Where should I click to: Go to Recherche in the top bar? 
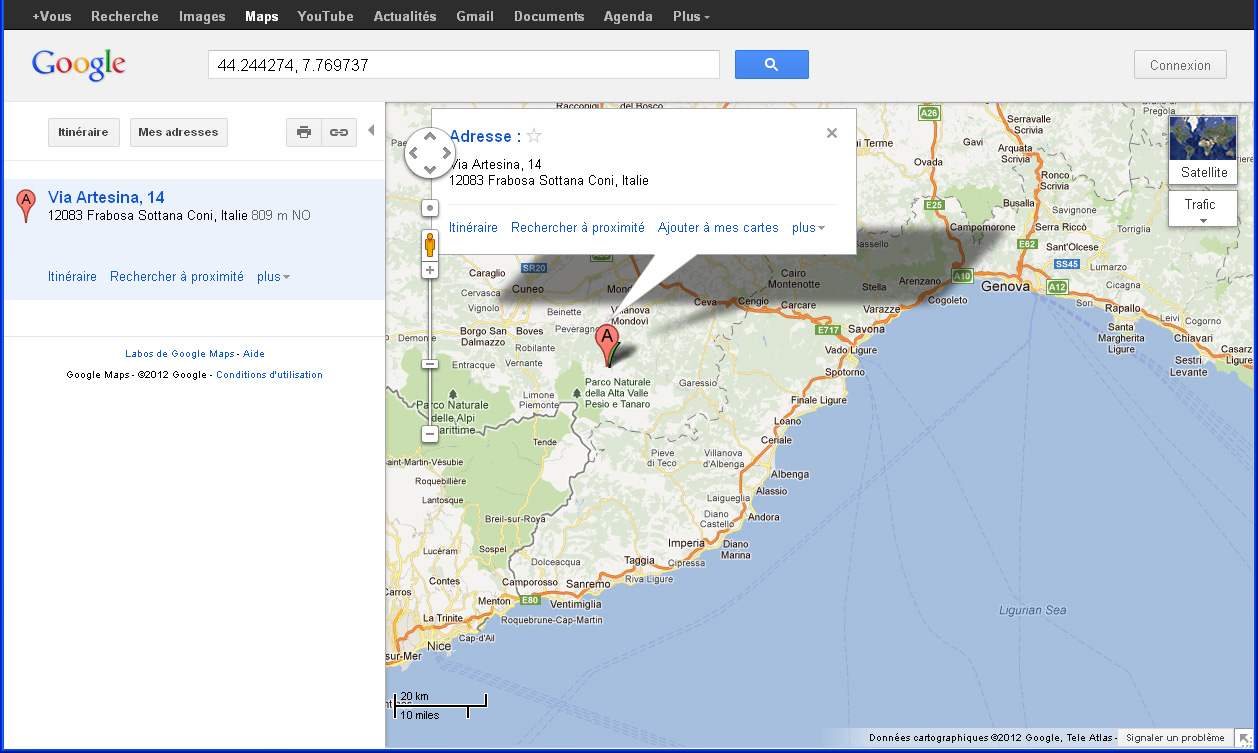point(125,16)
